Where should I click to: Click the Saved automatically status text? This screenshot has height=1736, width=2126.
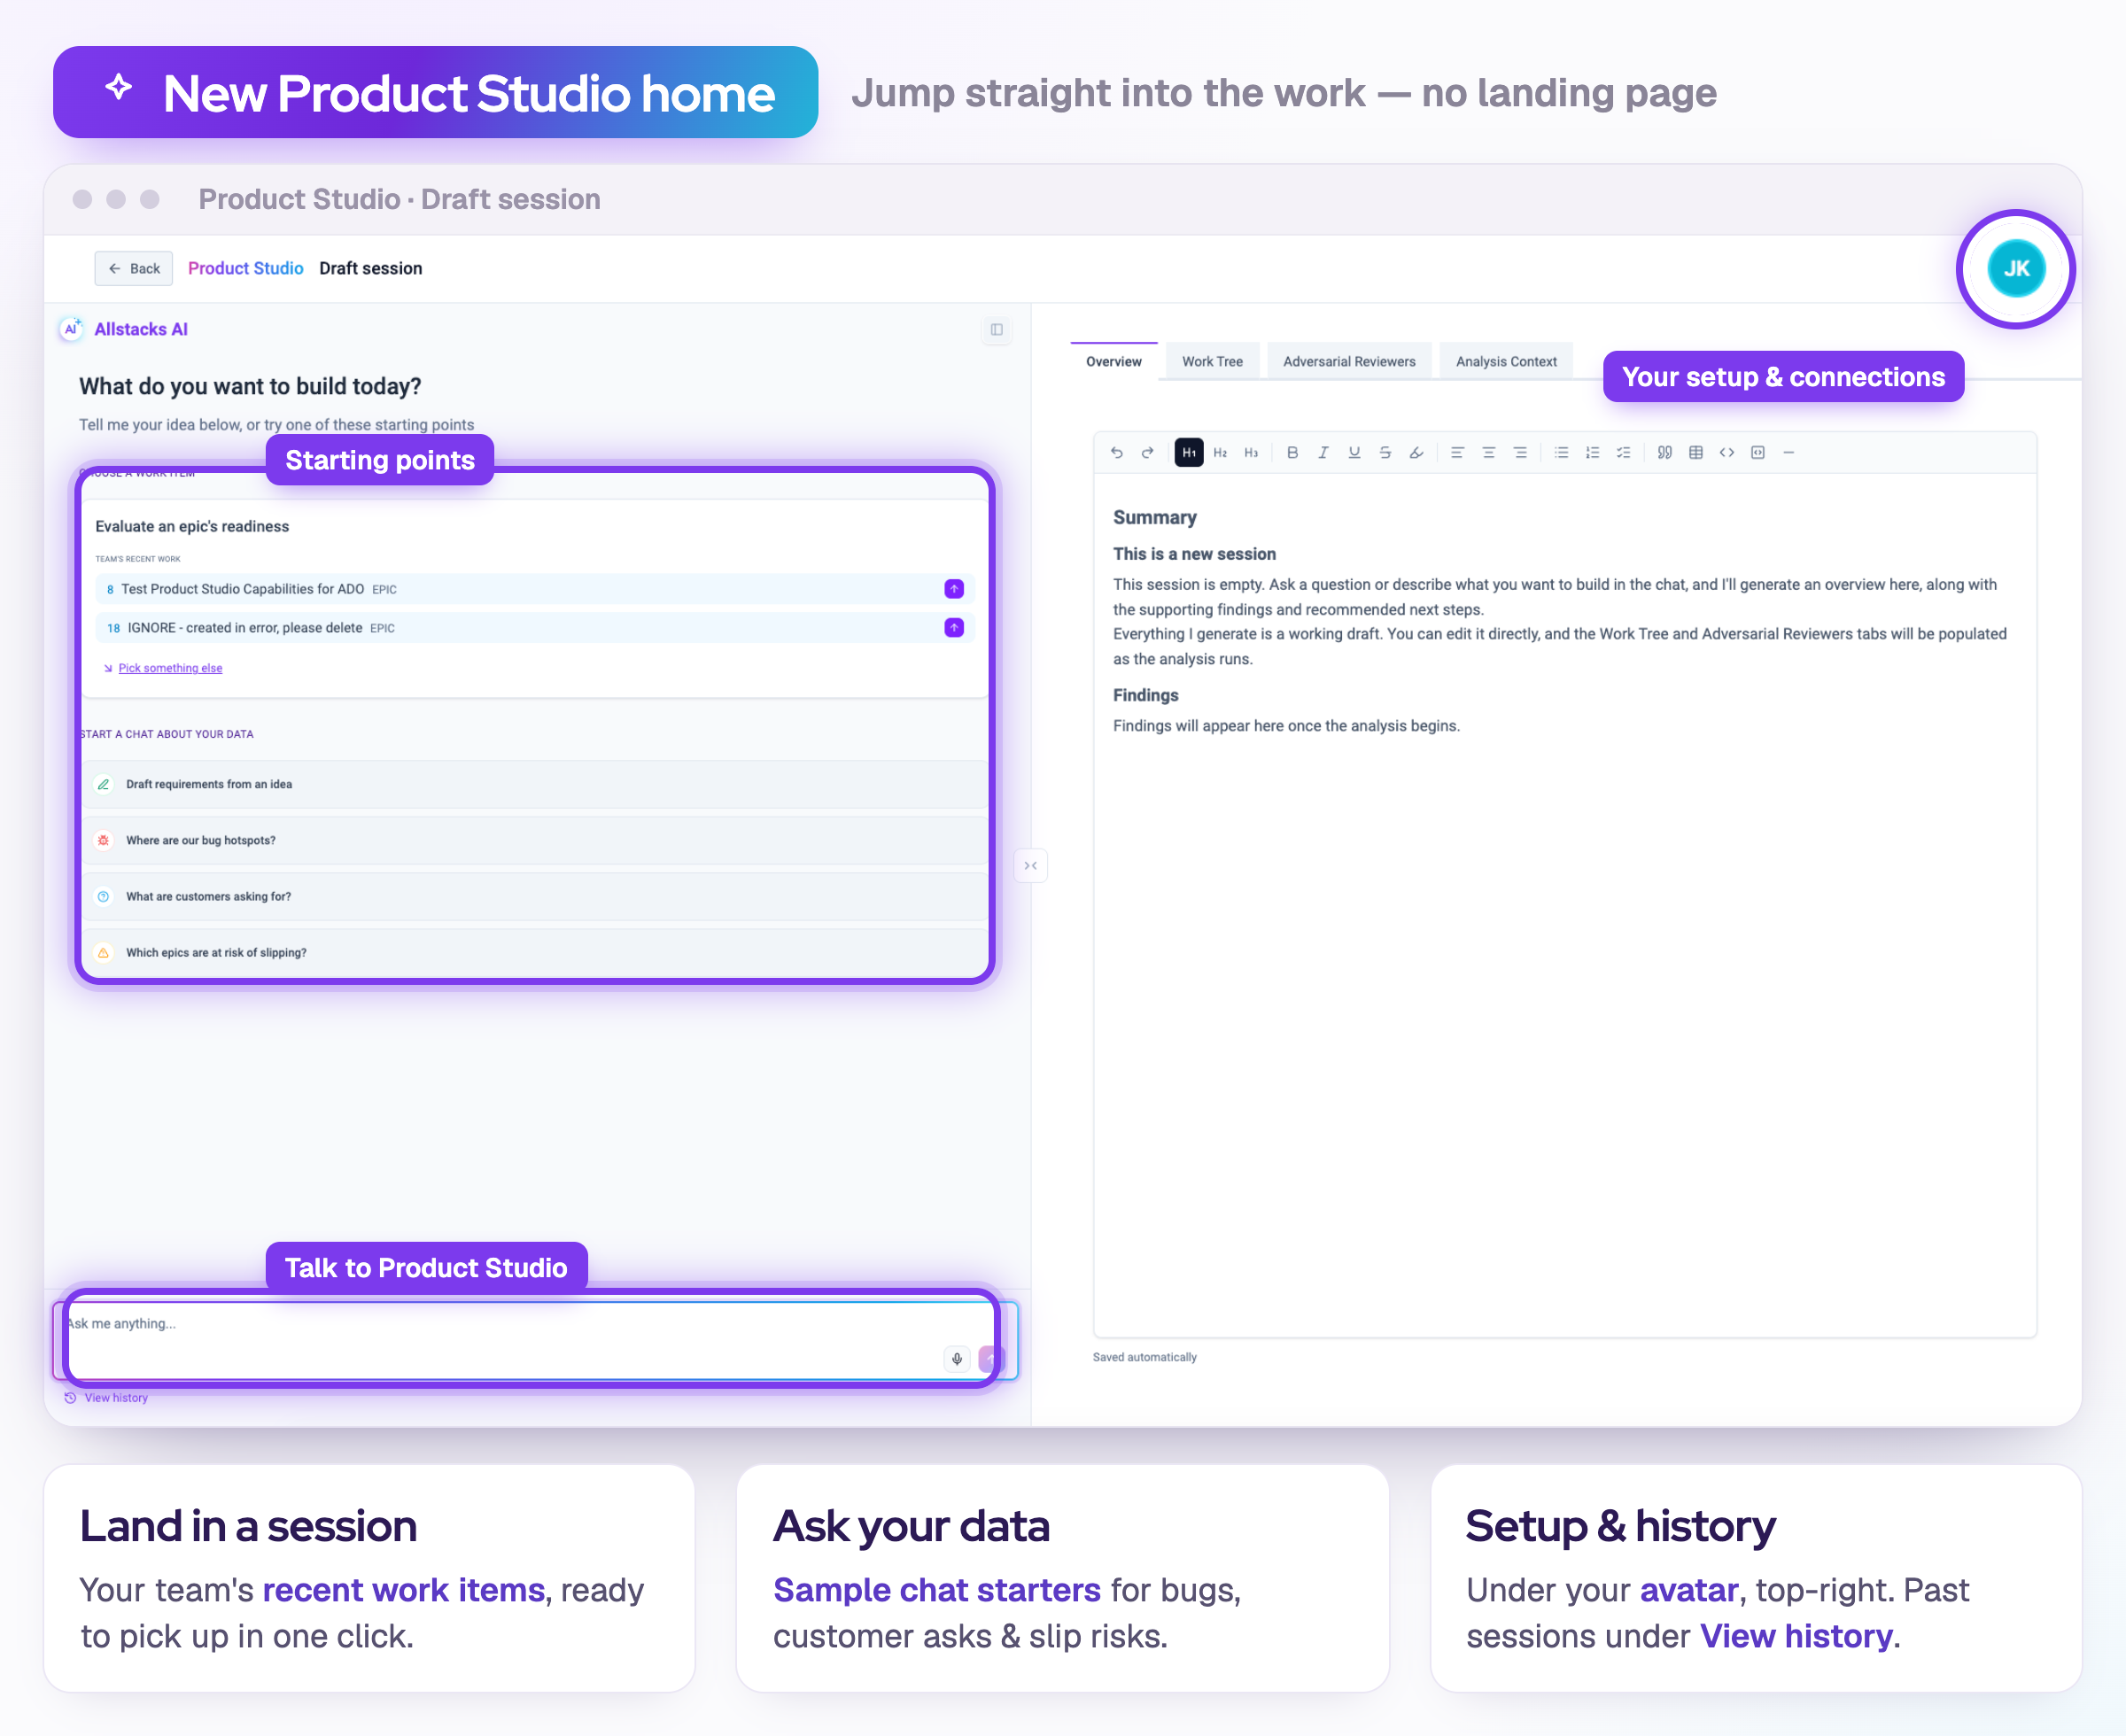(1145, 1358)
